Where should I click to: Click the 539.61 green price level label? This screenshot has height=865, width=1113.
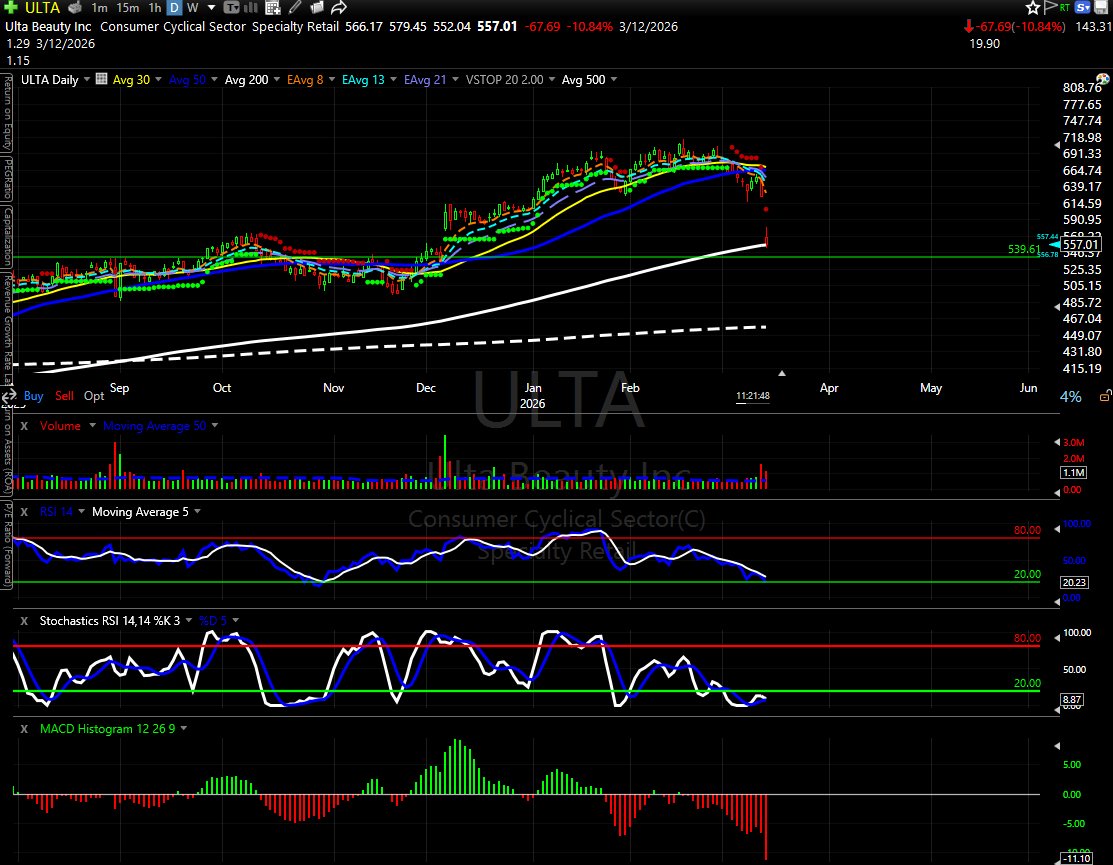pyautogui.click(x=1024, y=249)
